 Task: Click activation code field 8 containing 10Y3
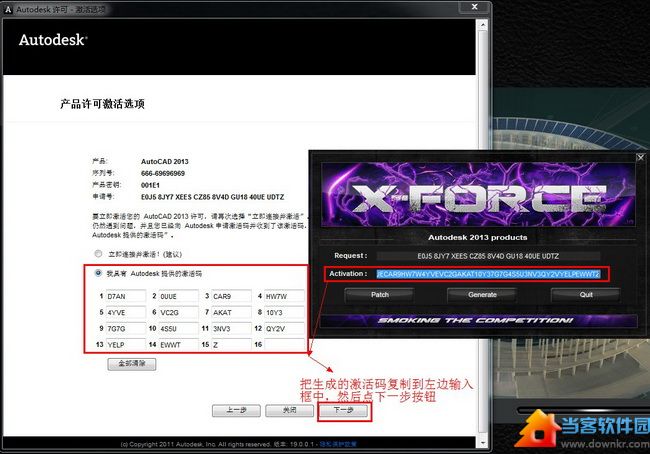click(x=284, y=312)
